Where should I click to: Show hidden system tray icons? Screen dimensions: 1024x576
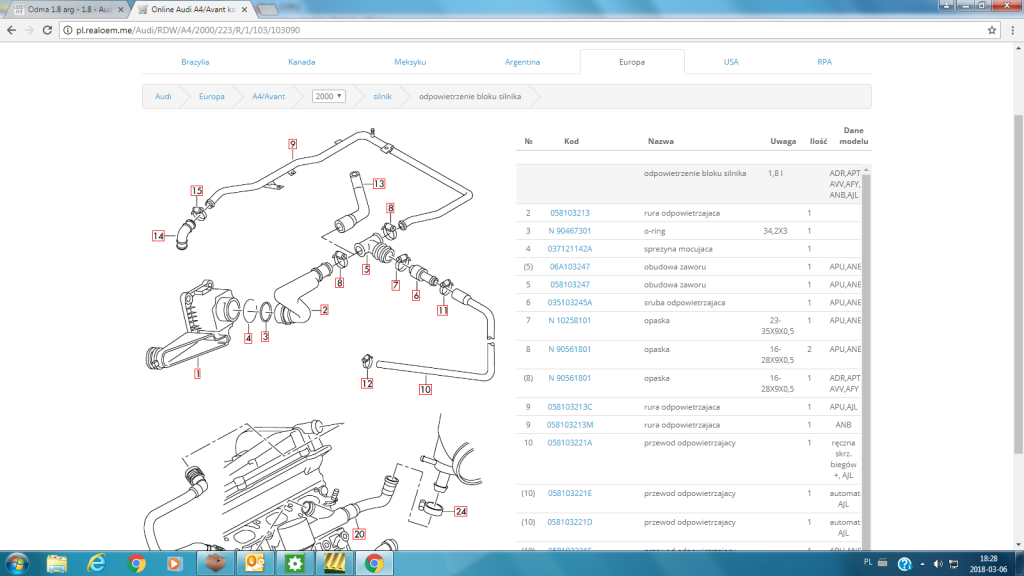coord(922,564)
